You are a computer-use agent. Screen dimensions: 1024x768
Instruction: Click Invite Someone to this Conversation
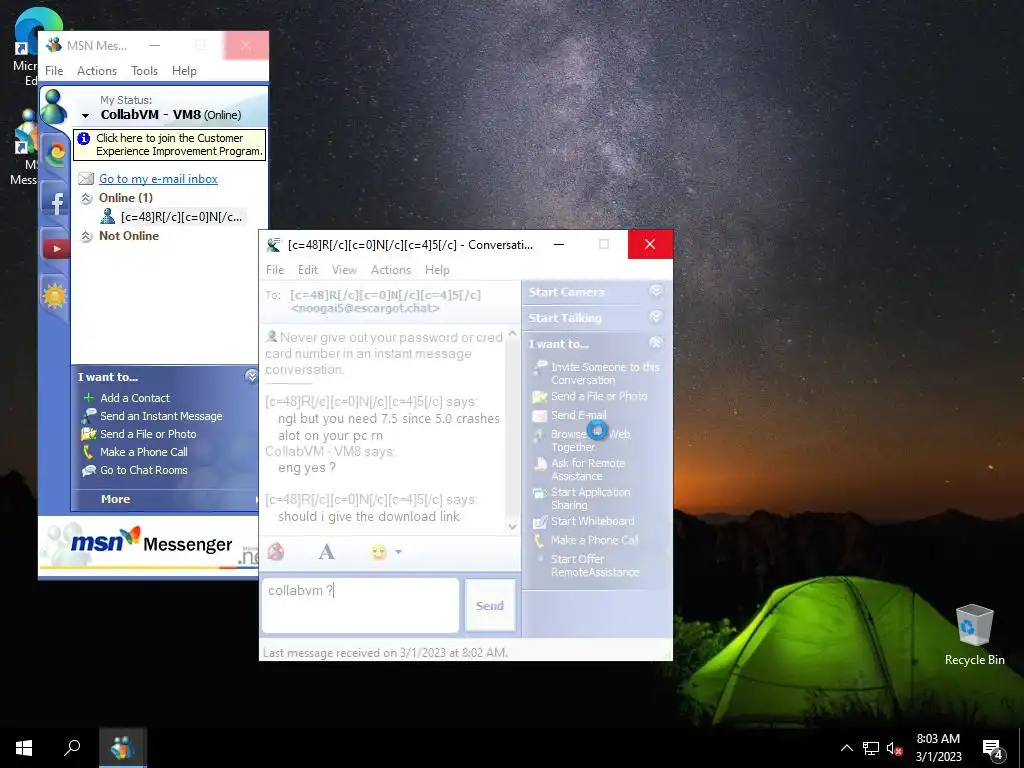click(605, 374)
